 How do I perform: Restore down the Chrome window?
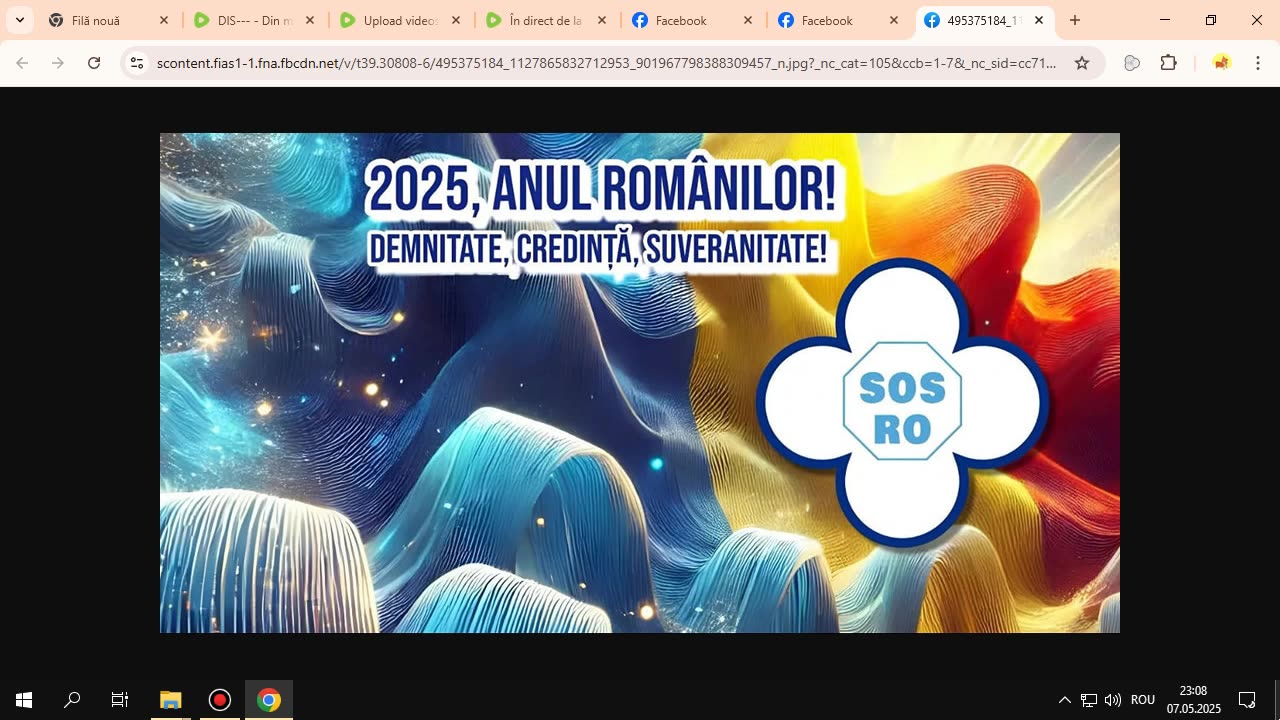[1211, 20]
